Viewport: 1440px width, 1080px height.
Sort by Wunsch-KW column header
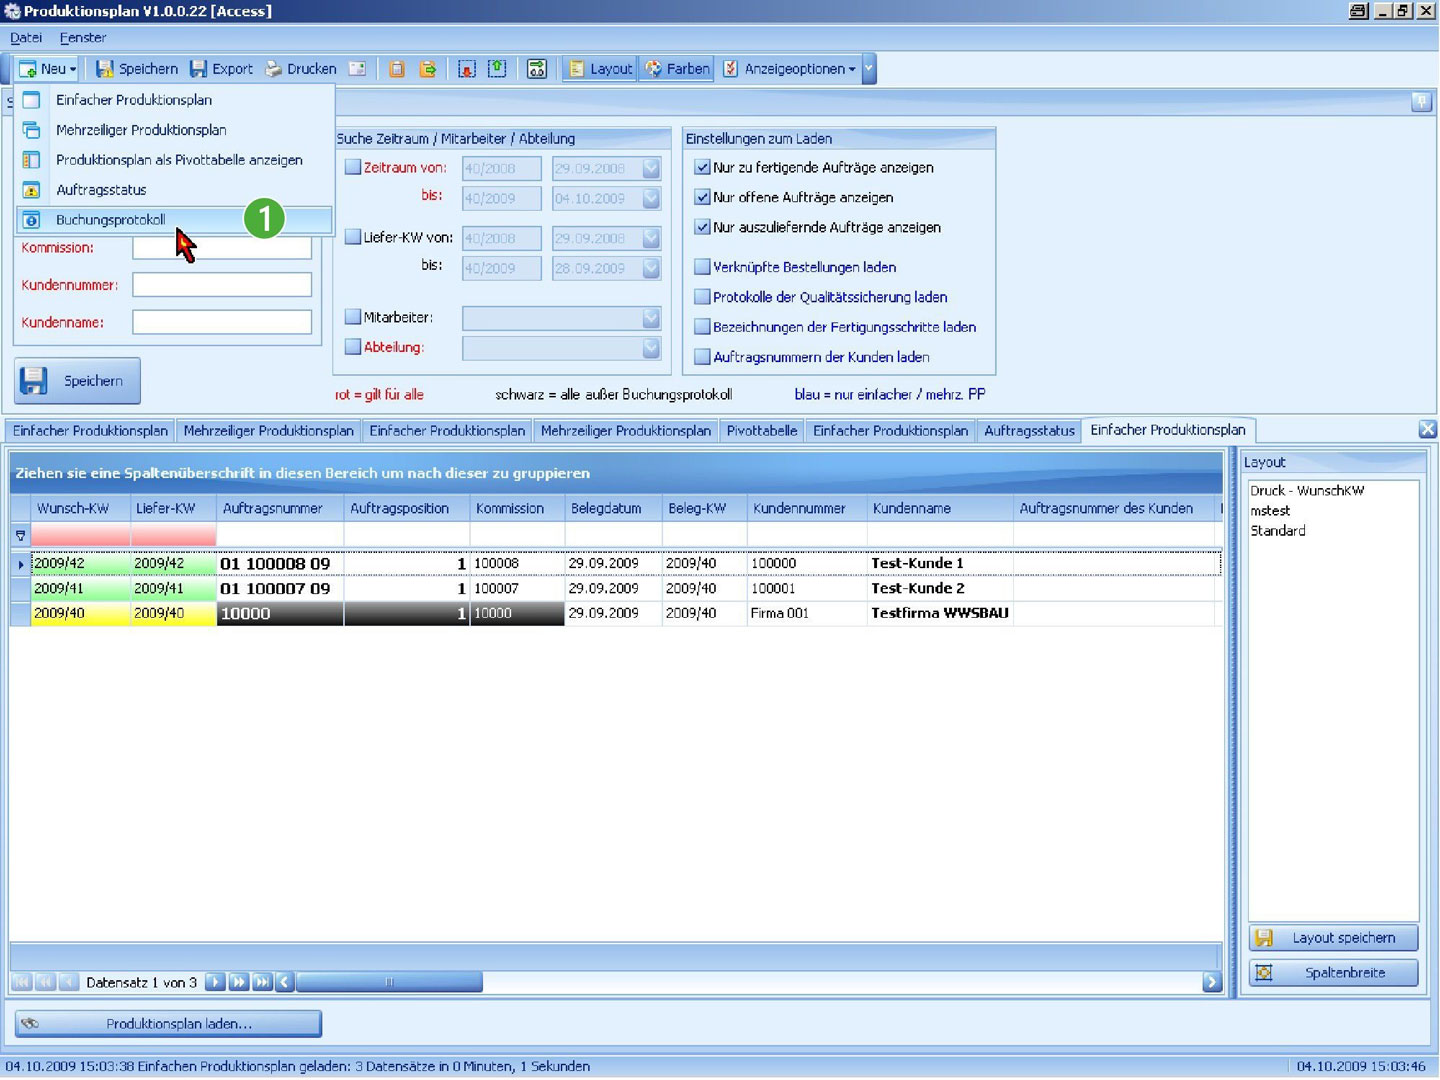[80, 508]
